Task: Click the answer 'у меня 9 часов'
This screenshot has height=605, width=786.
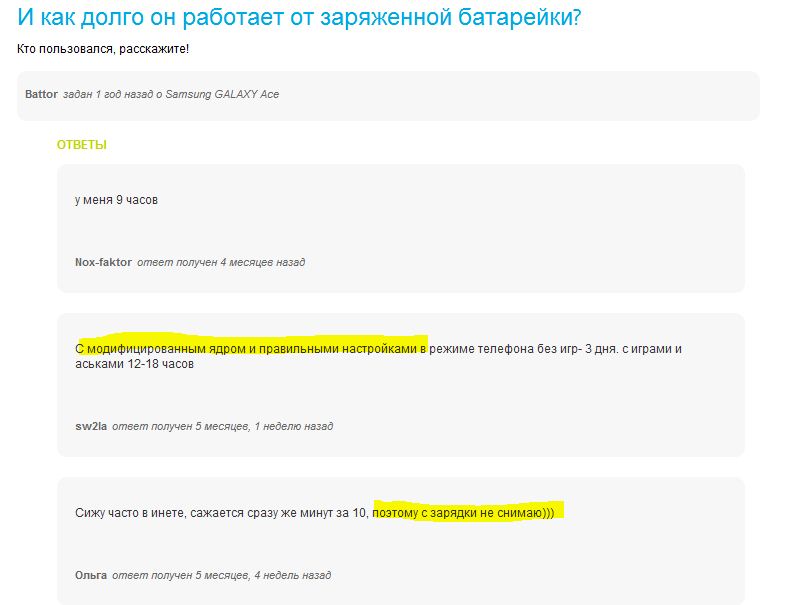Action: click(x=116, y=200)
